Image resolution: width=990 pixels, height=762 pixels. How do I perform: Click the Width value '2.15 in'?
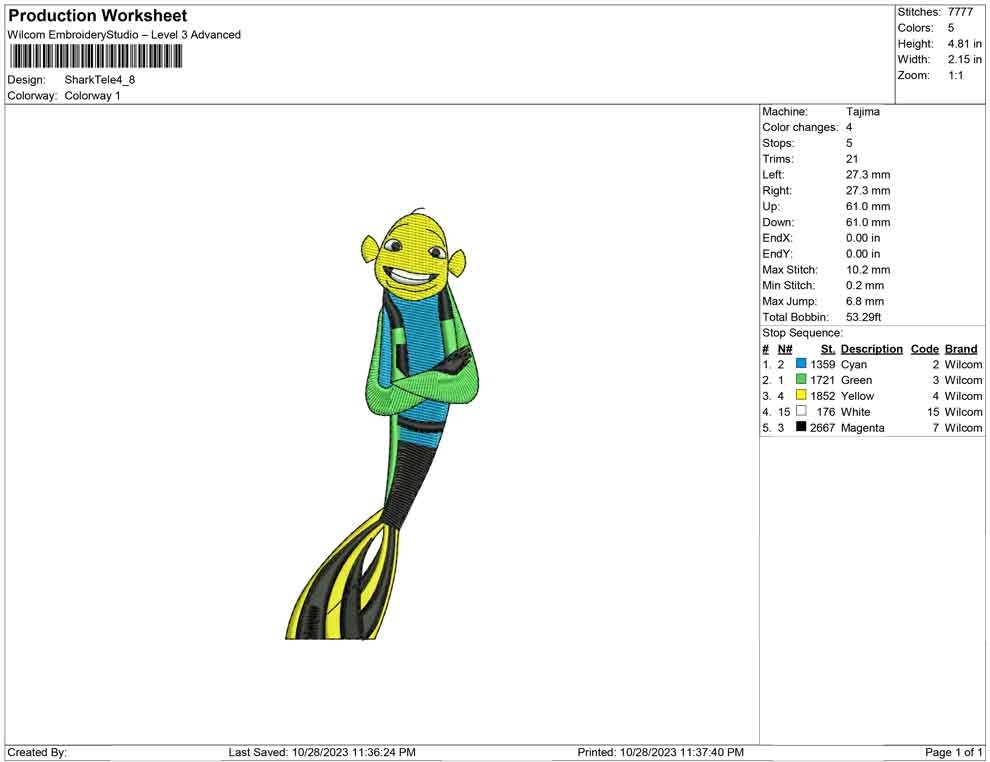coord(964,59)
